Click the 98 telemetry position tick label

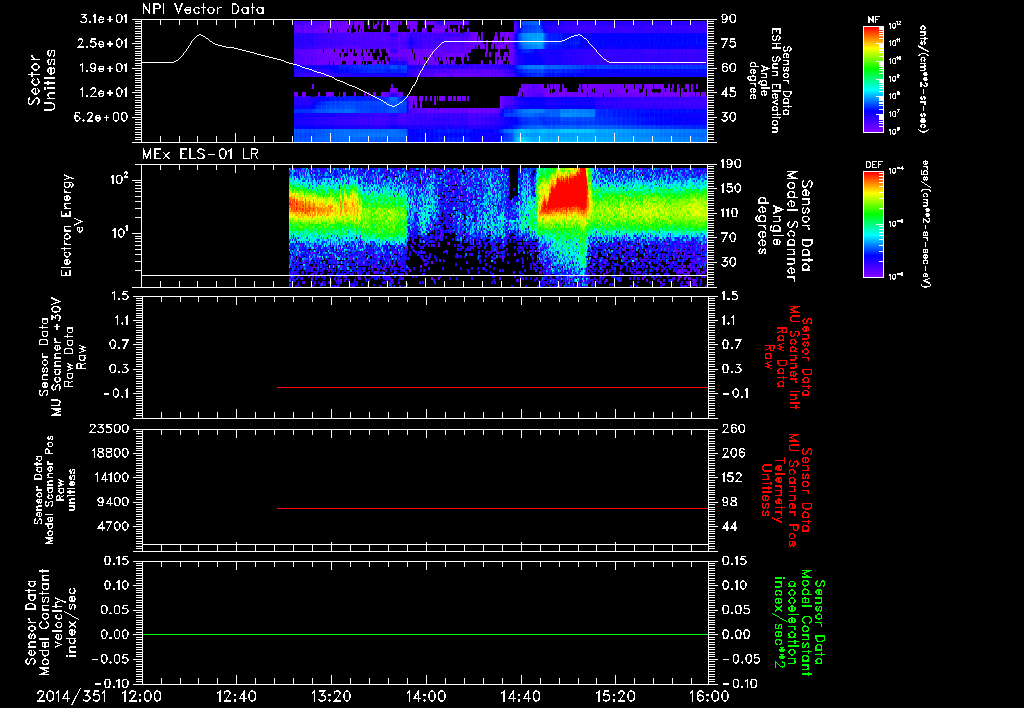[x=729, y=502]
